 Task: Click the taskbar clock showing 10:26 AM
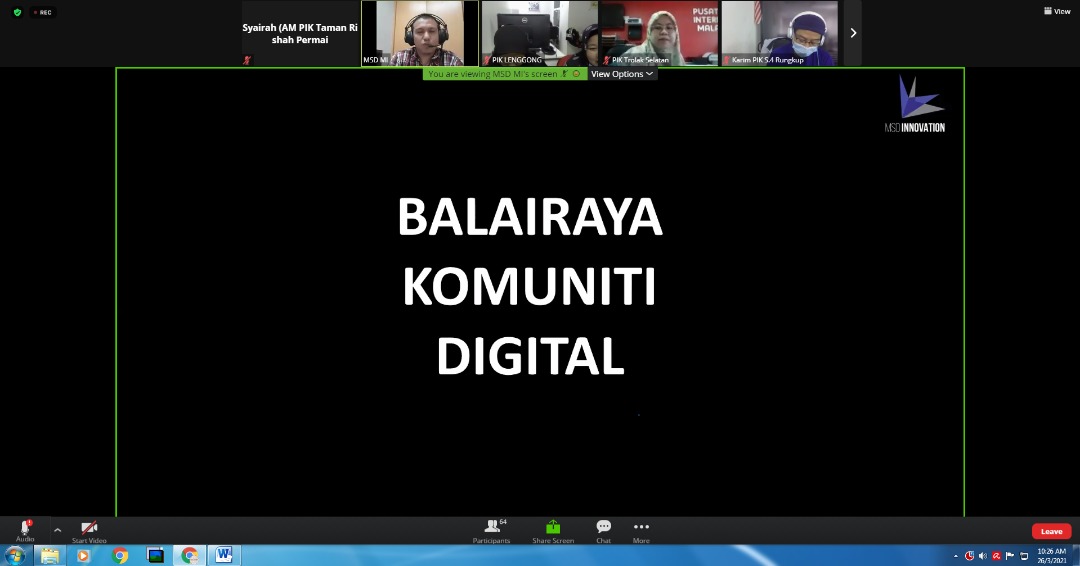(1051, 555)
